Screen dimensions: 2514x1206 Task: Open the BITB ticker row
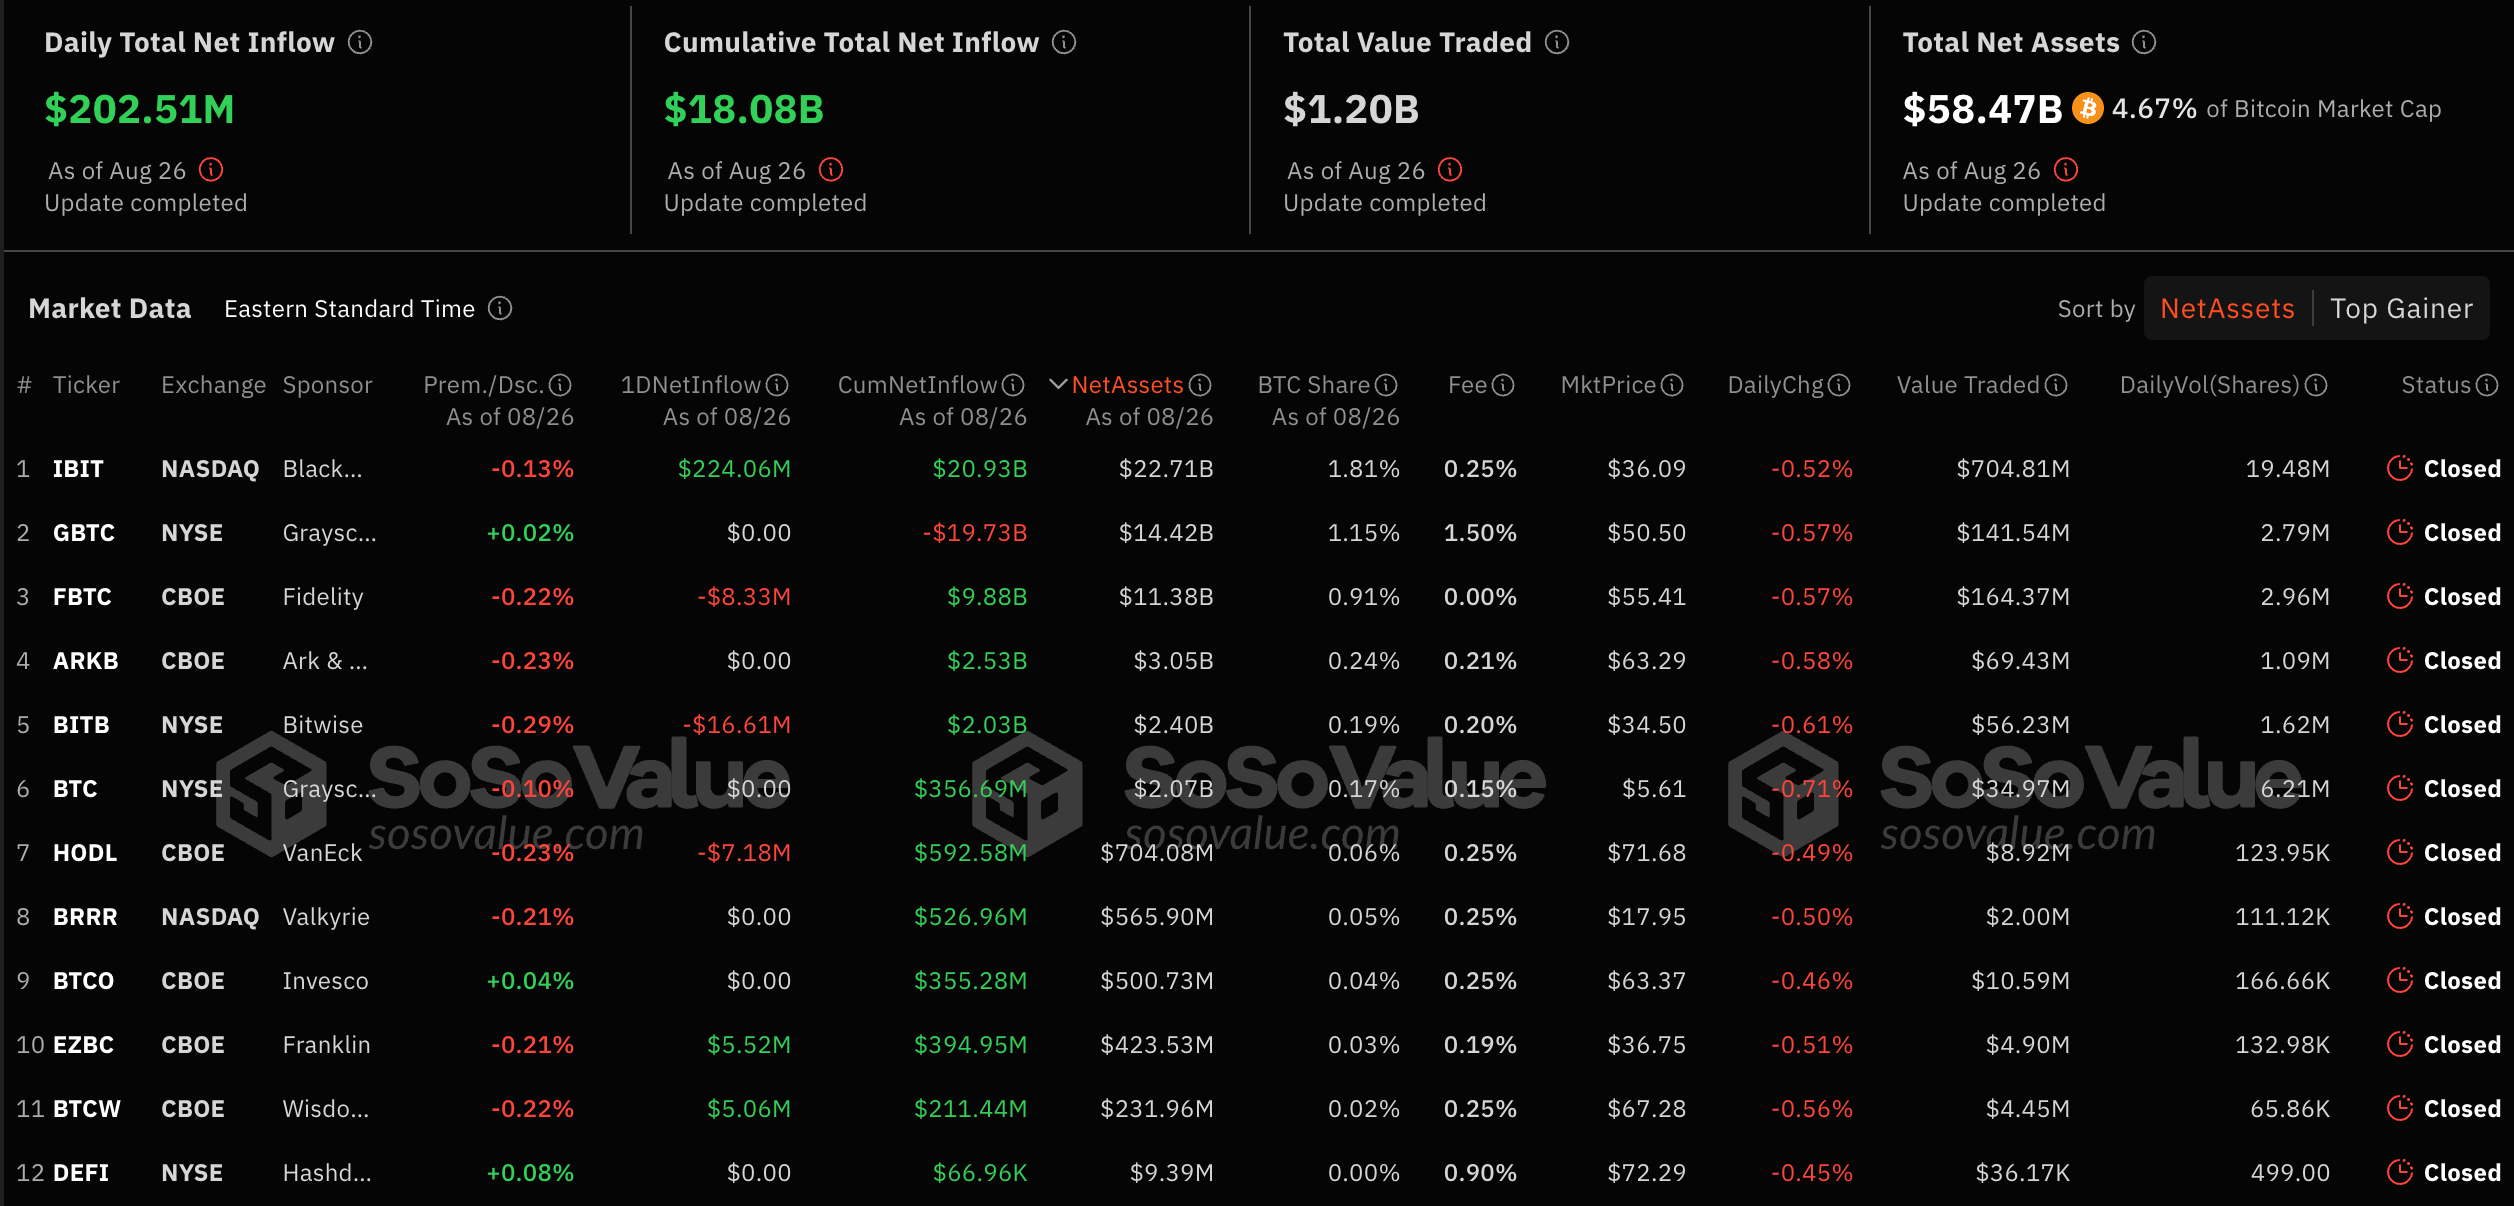1257,724
